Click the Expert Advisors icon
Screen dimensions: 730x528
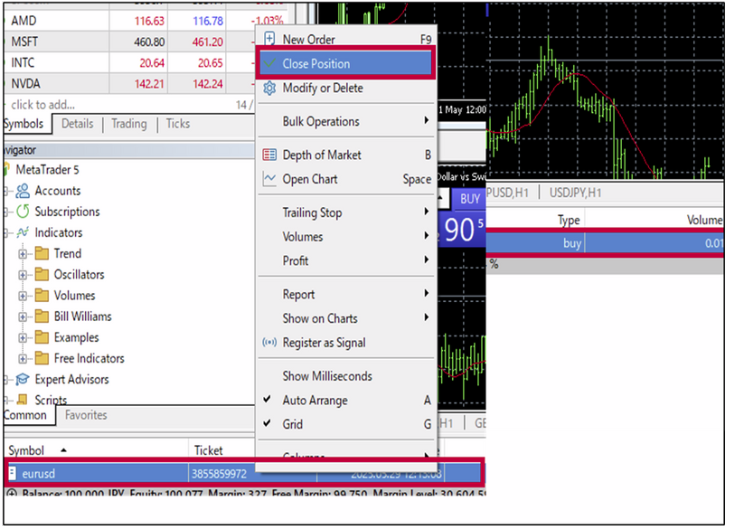point(23,380)
